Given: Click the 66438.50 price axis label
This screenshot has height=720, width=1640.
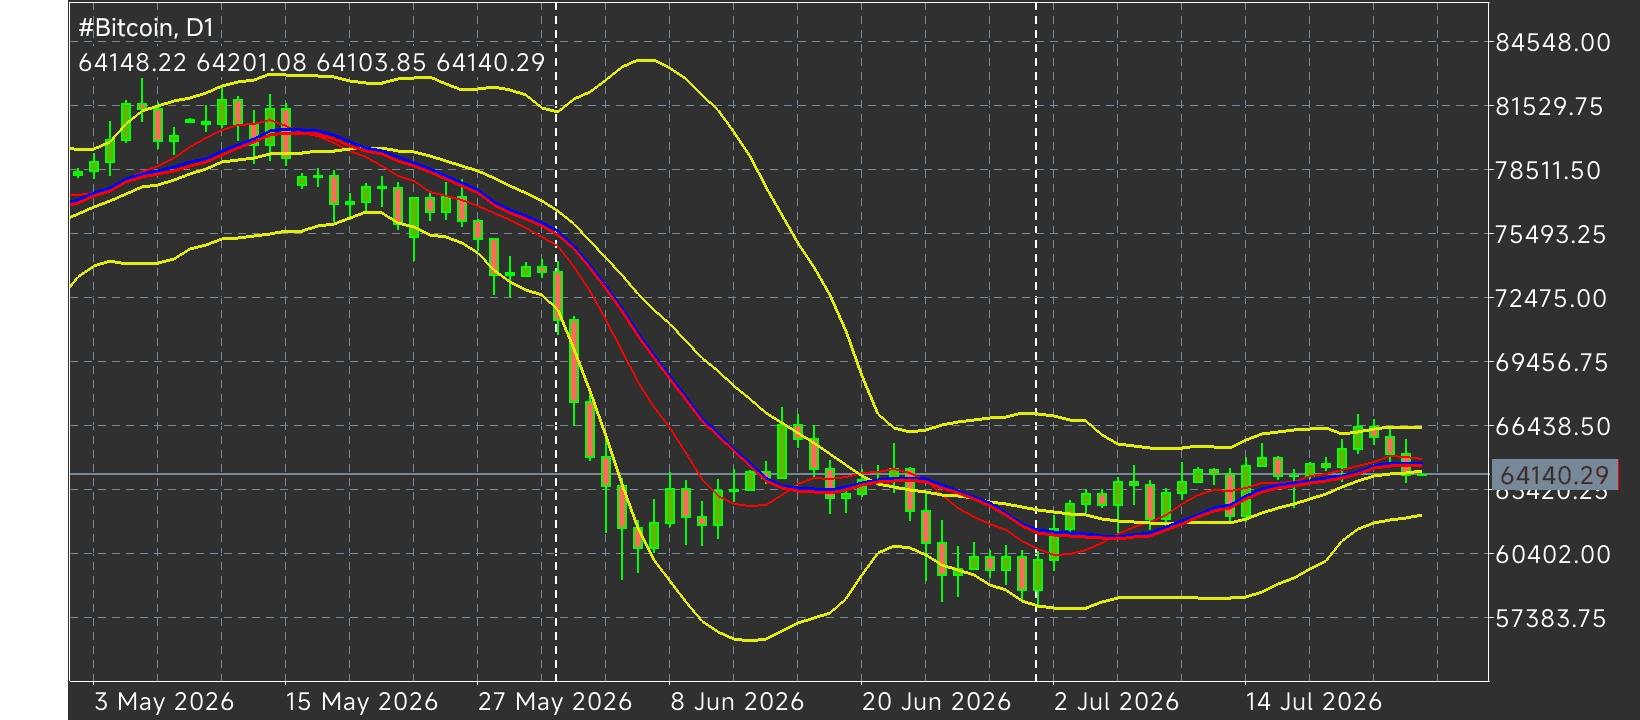Looking at the screenshot, I should pos(1552,426).
